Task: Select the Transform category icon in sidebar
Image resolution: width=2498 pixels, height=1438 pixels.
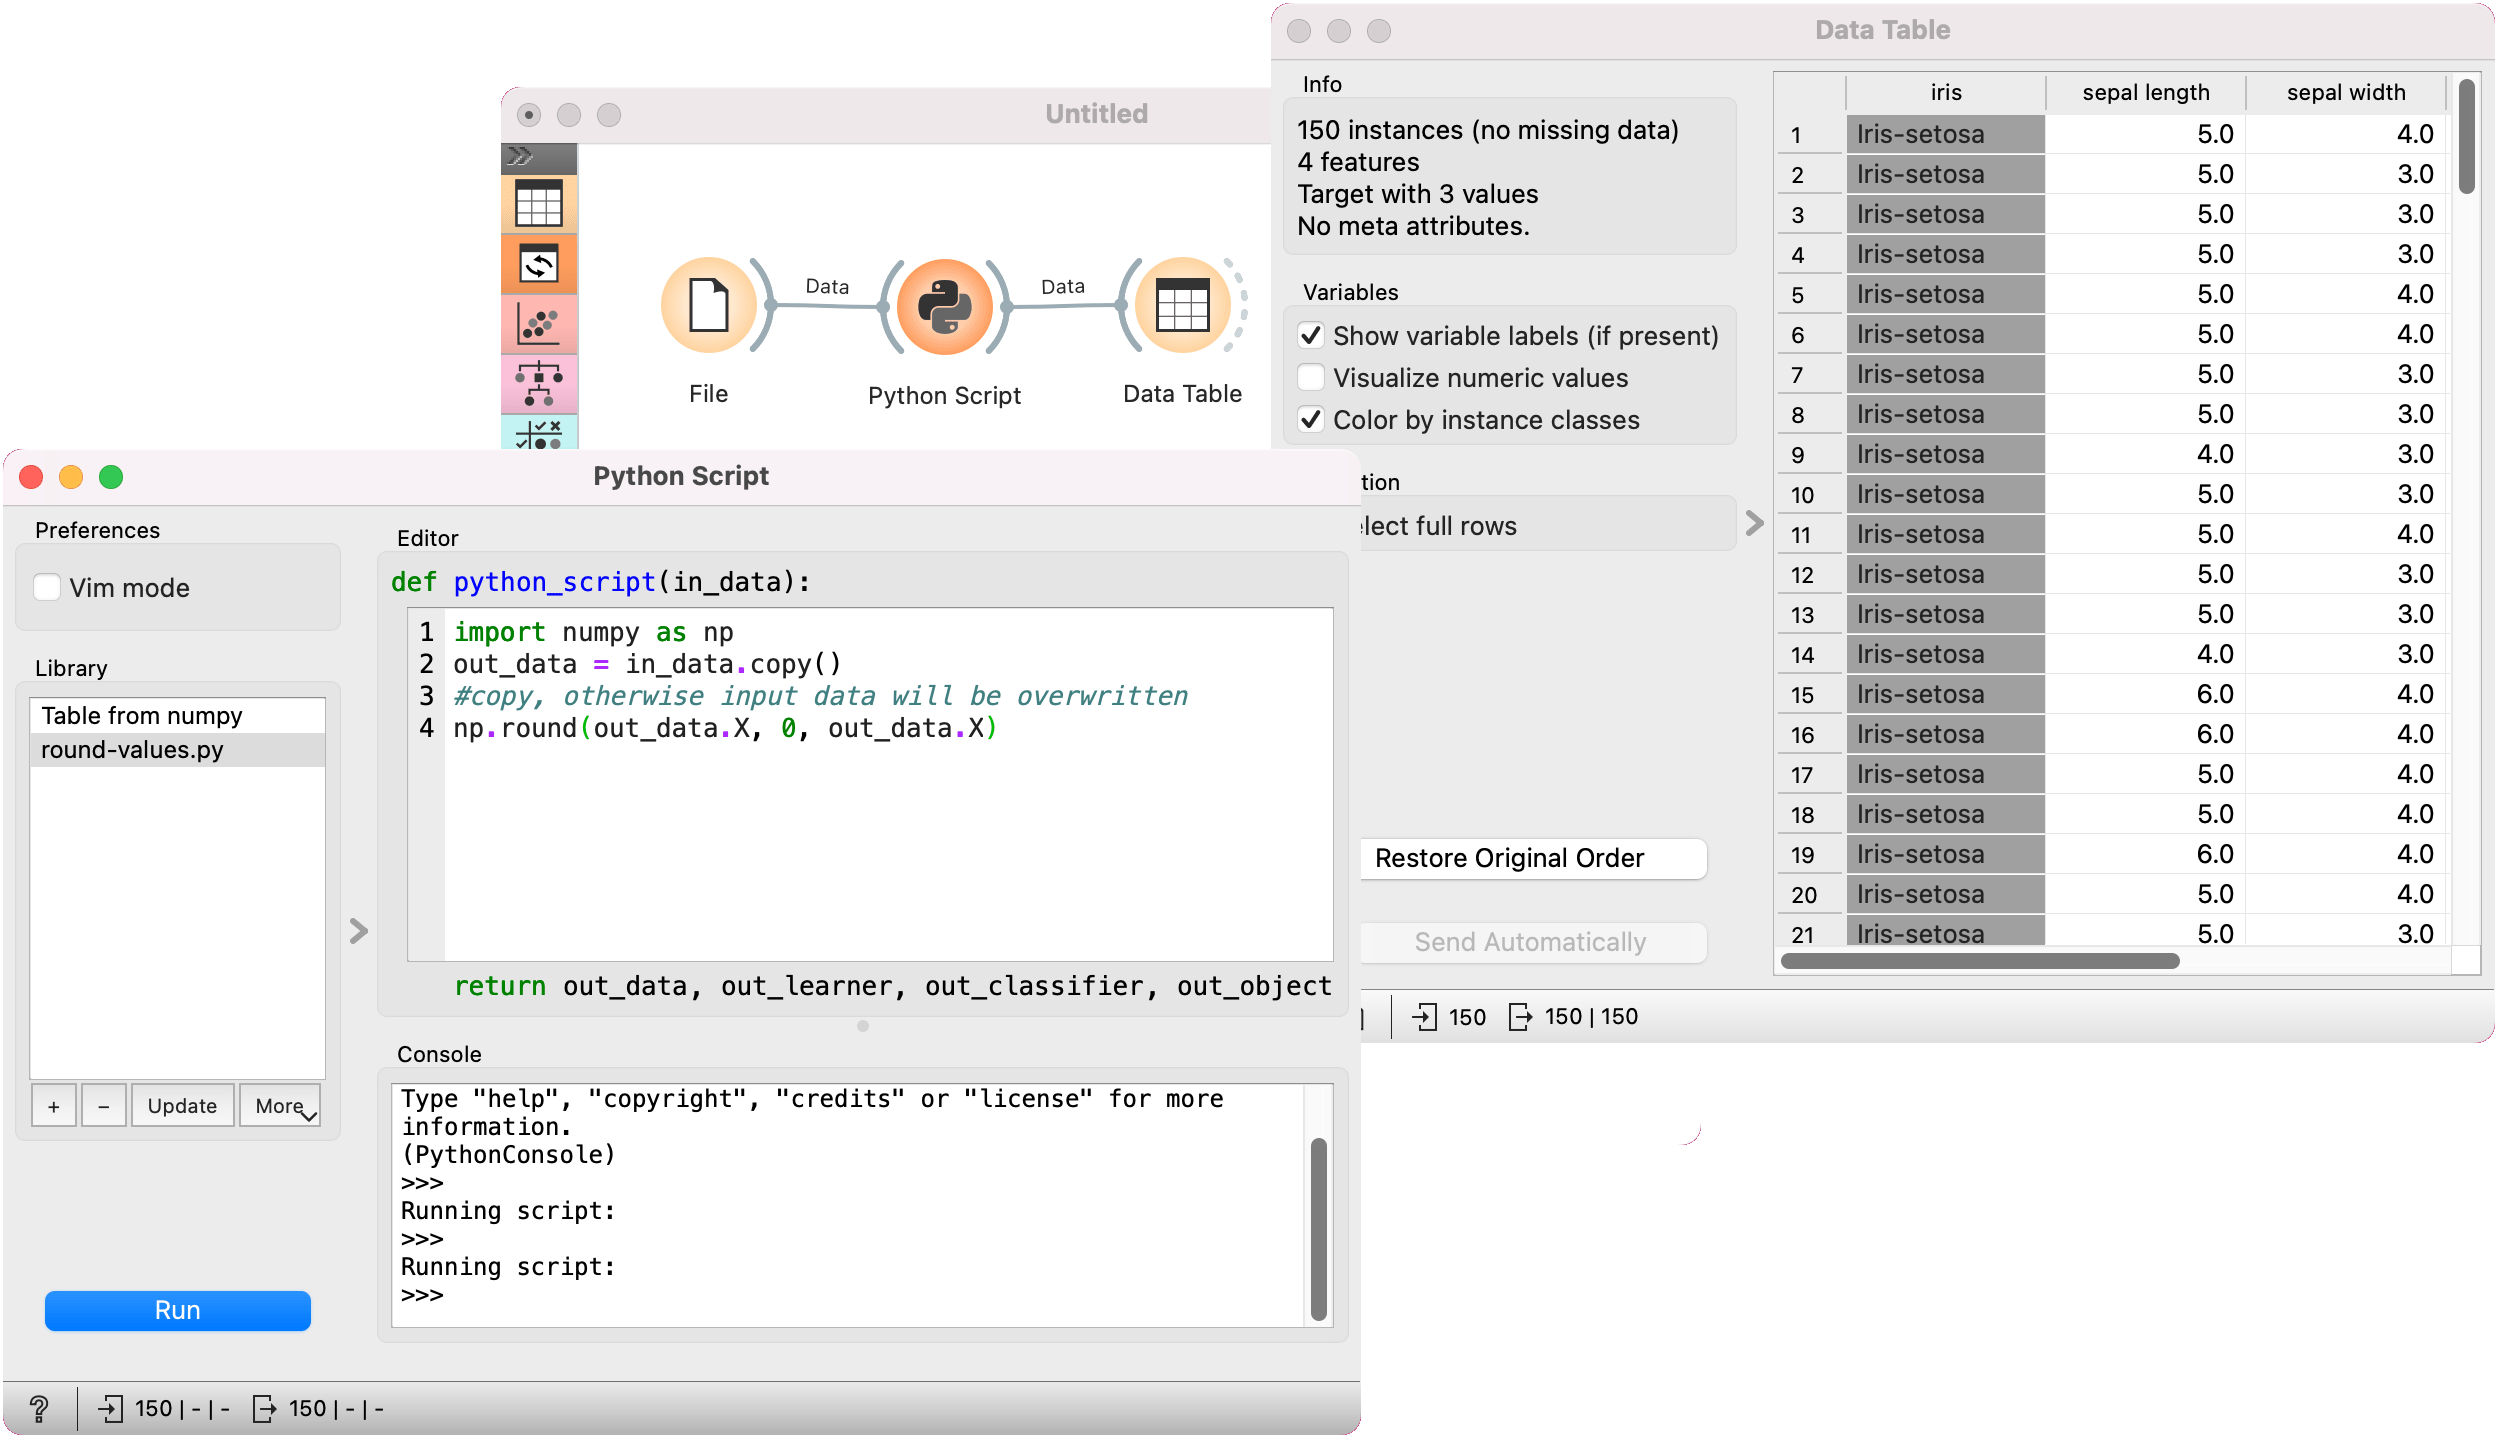Action: (x=539, y=265)
